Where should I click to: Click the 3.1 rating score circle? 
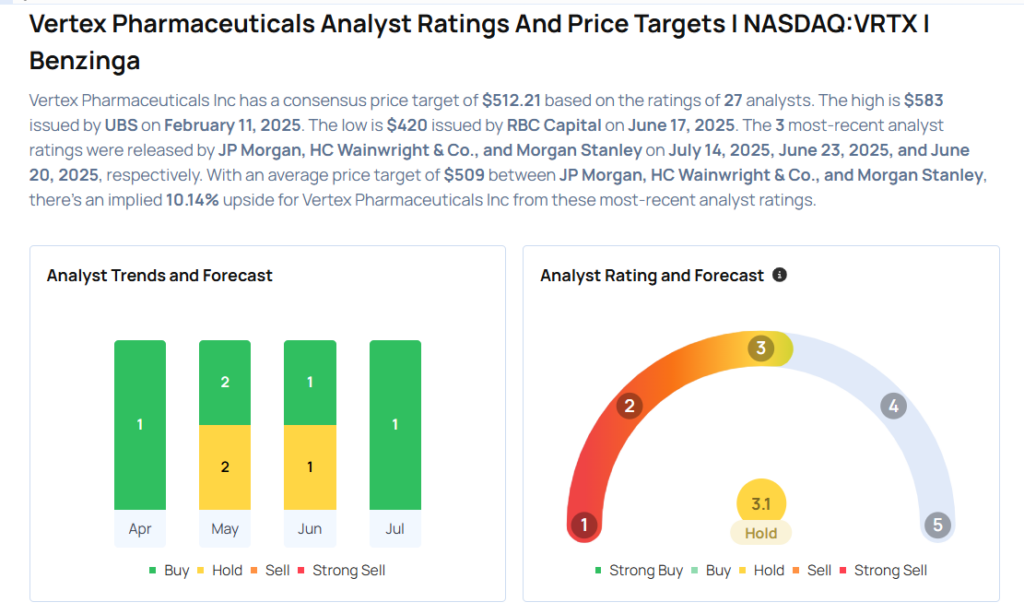(x=761, y=503)
